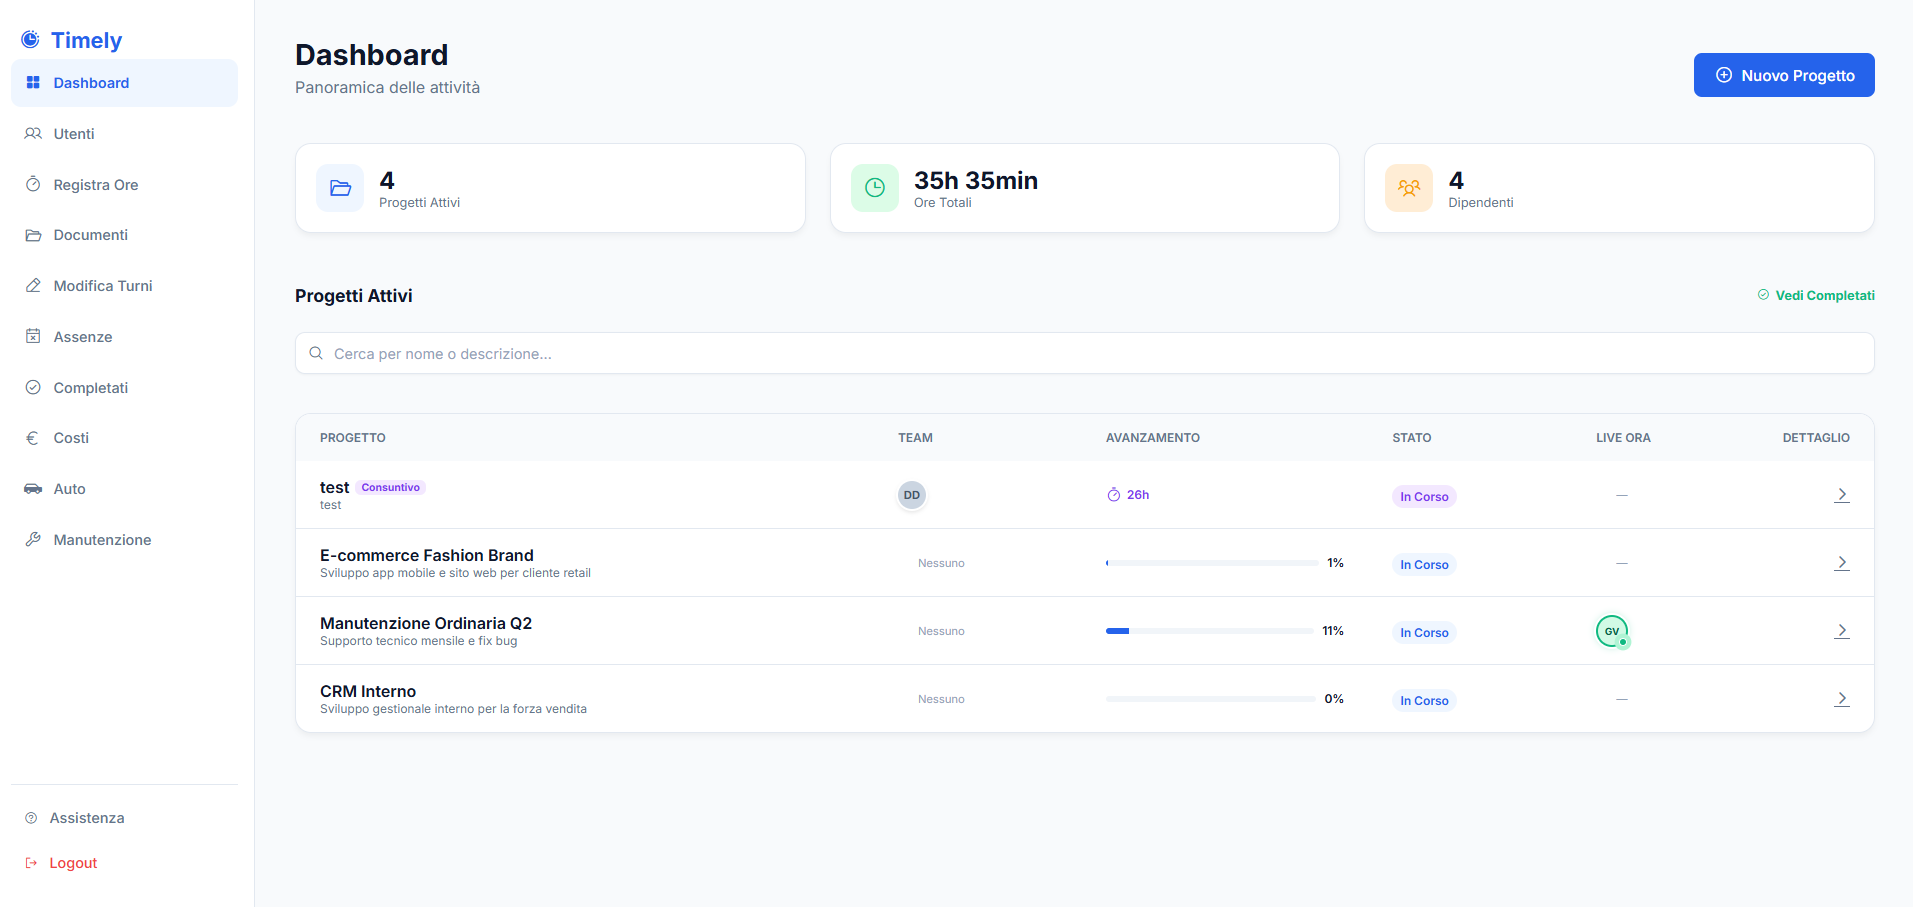1913x907 pixels.
Task: Click the green clock icon on Ore Totali card
Action: pyautogui.click(x=874, y=188)
